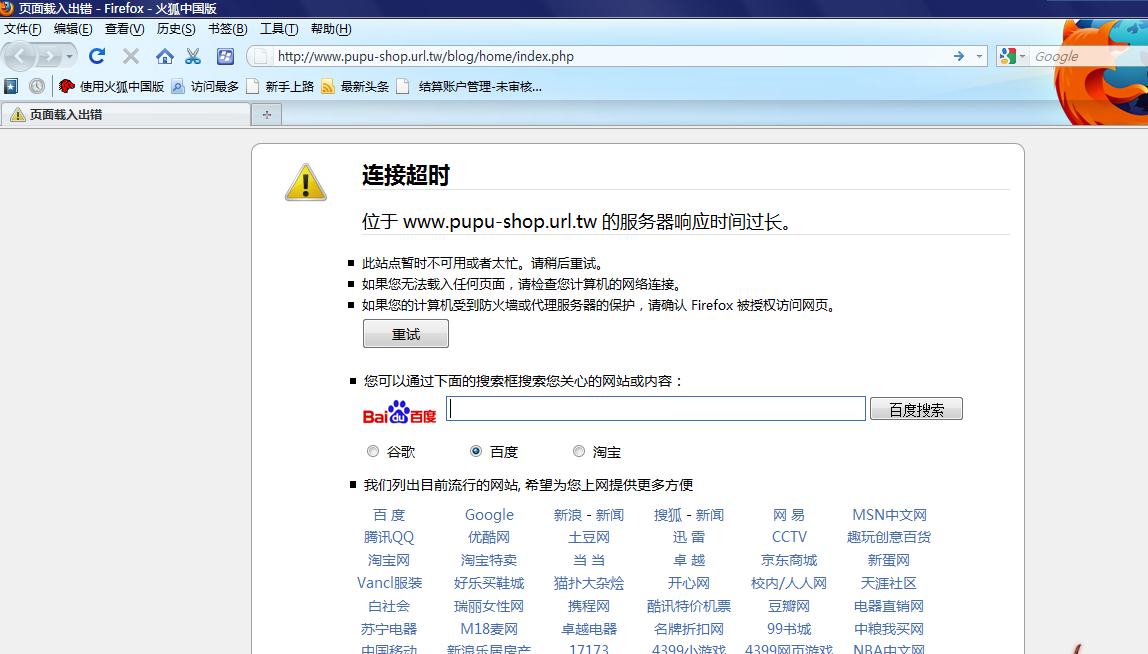The width and height of the screenshot is (1148, 654).
Task: Open the 书签(B) menu
Action: click(x=227, y=29)
